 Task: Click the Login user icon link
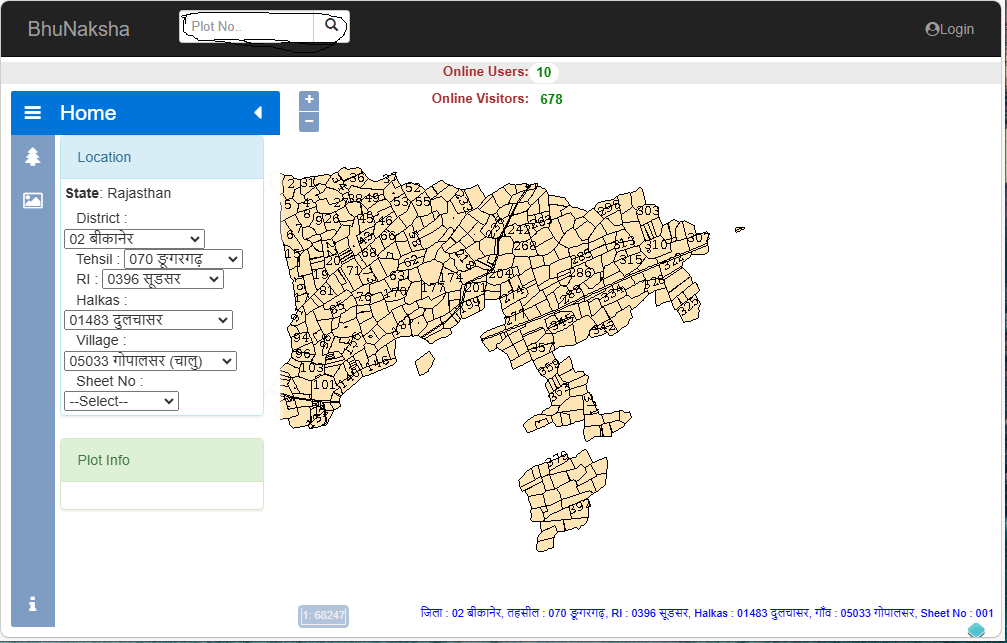949,29
